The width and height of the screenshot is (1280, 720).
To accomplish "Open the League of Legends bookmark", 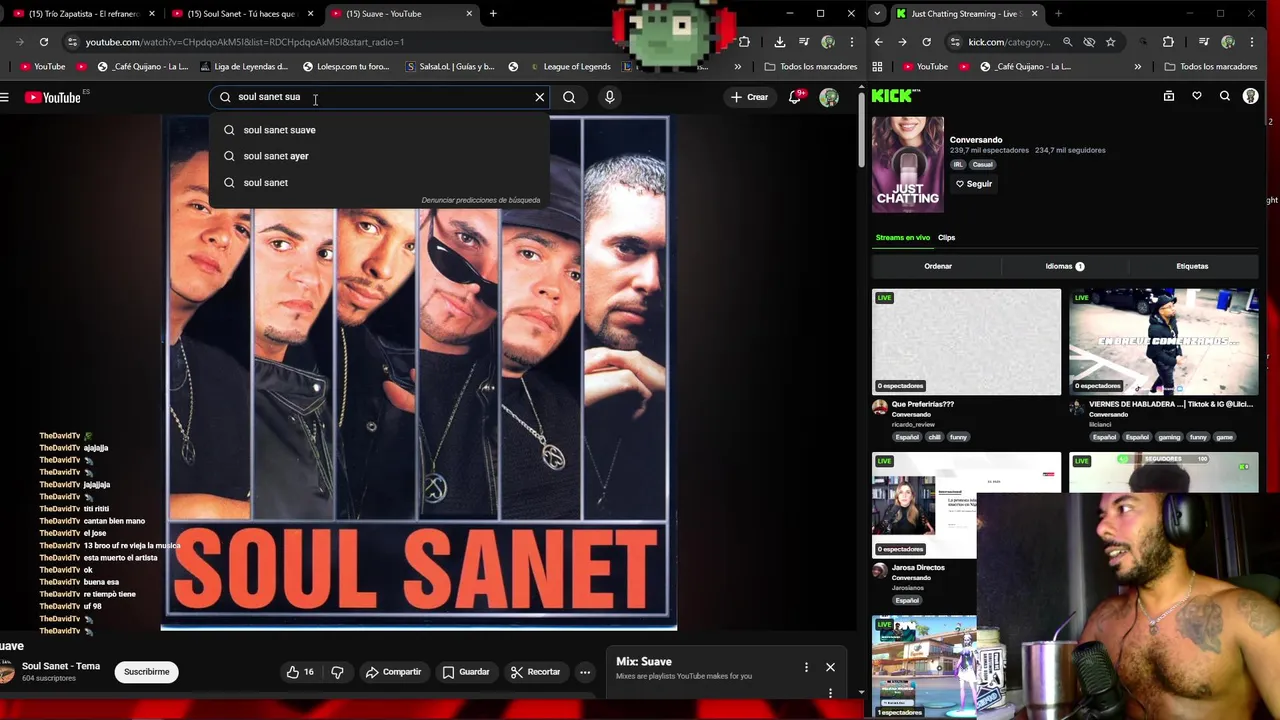I will click(x=569, y=67).
